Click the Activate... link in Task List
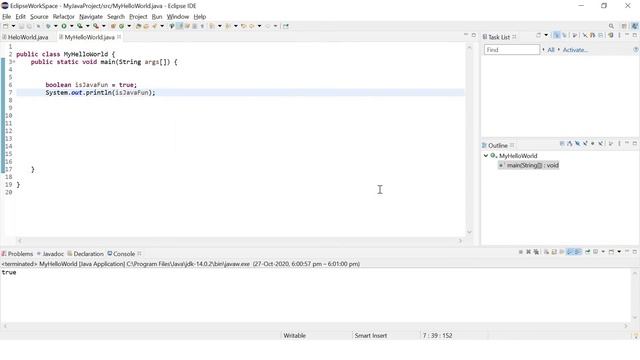The width and height of the screenshot is (640, 360). point(575,50)
